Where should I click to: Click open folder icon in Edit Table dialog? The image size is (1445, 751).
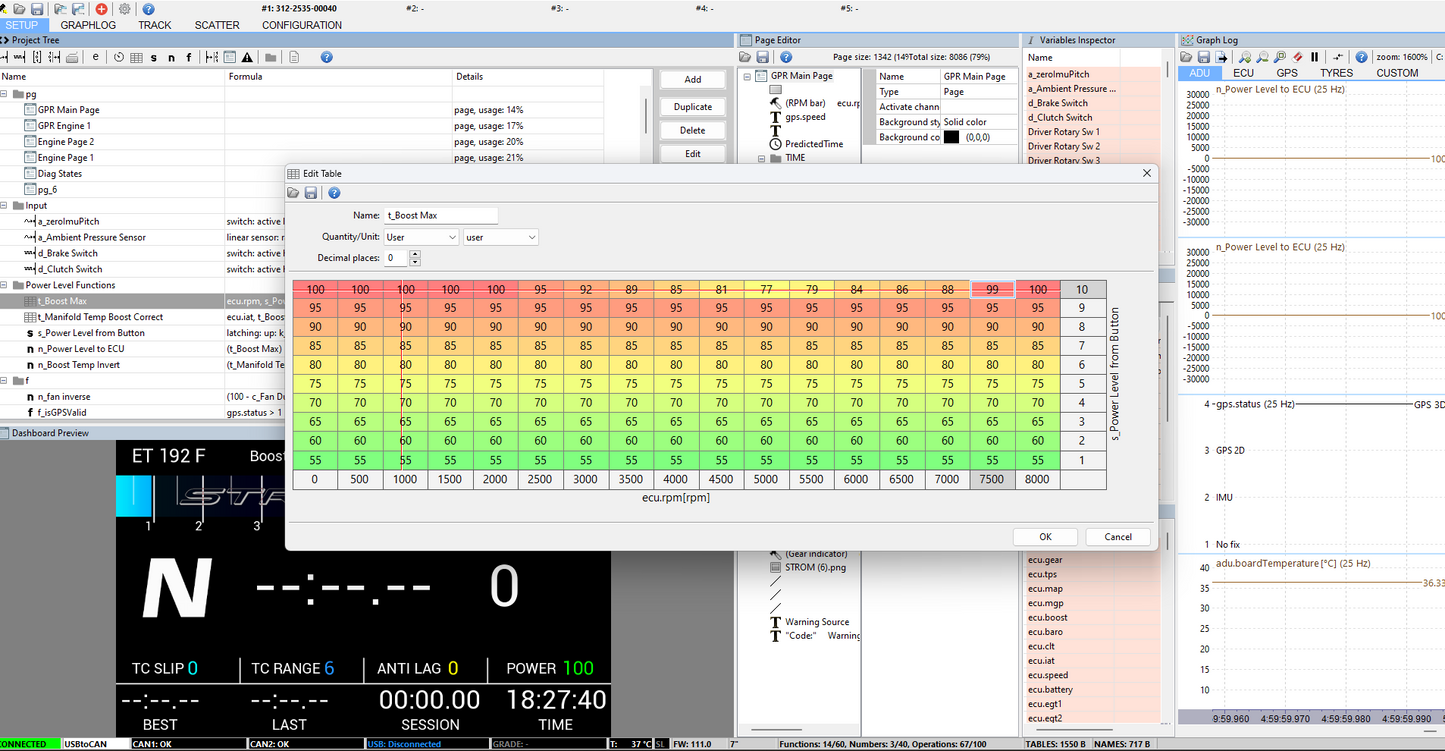point(294,193)
